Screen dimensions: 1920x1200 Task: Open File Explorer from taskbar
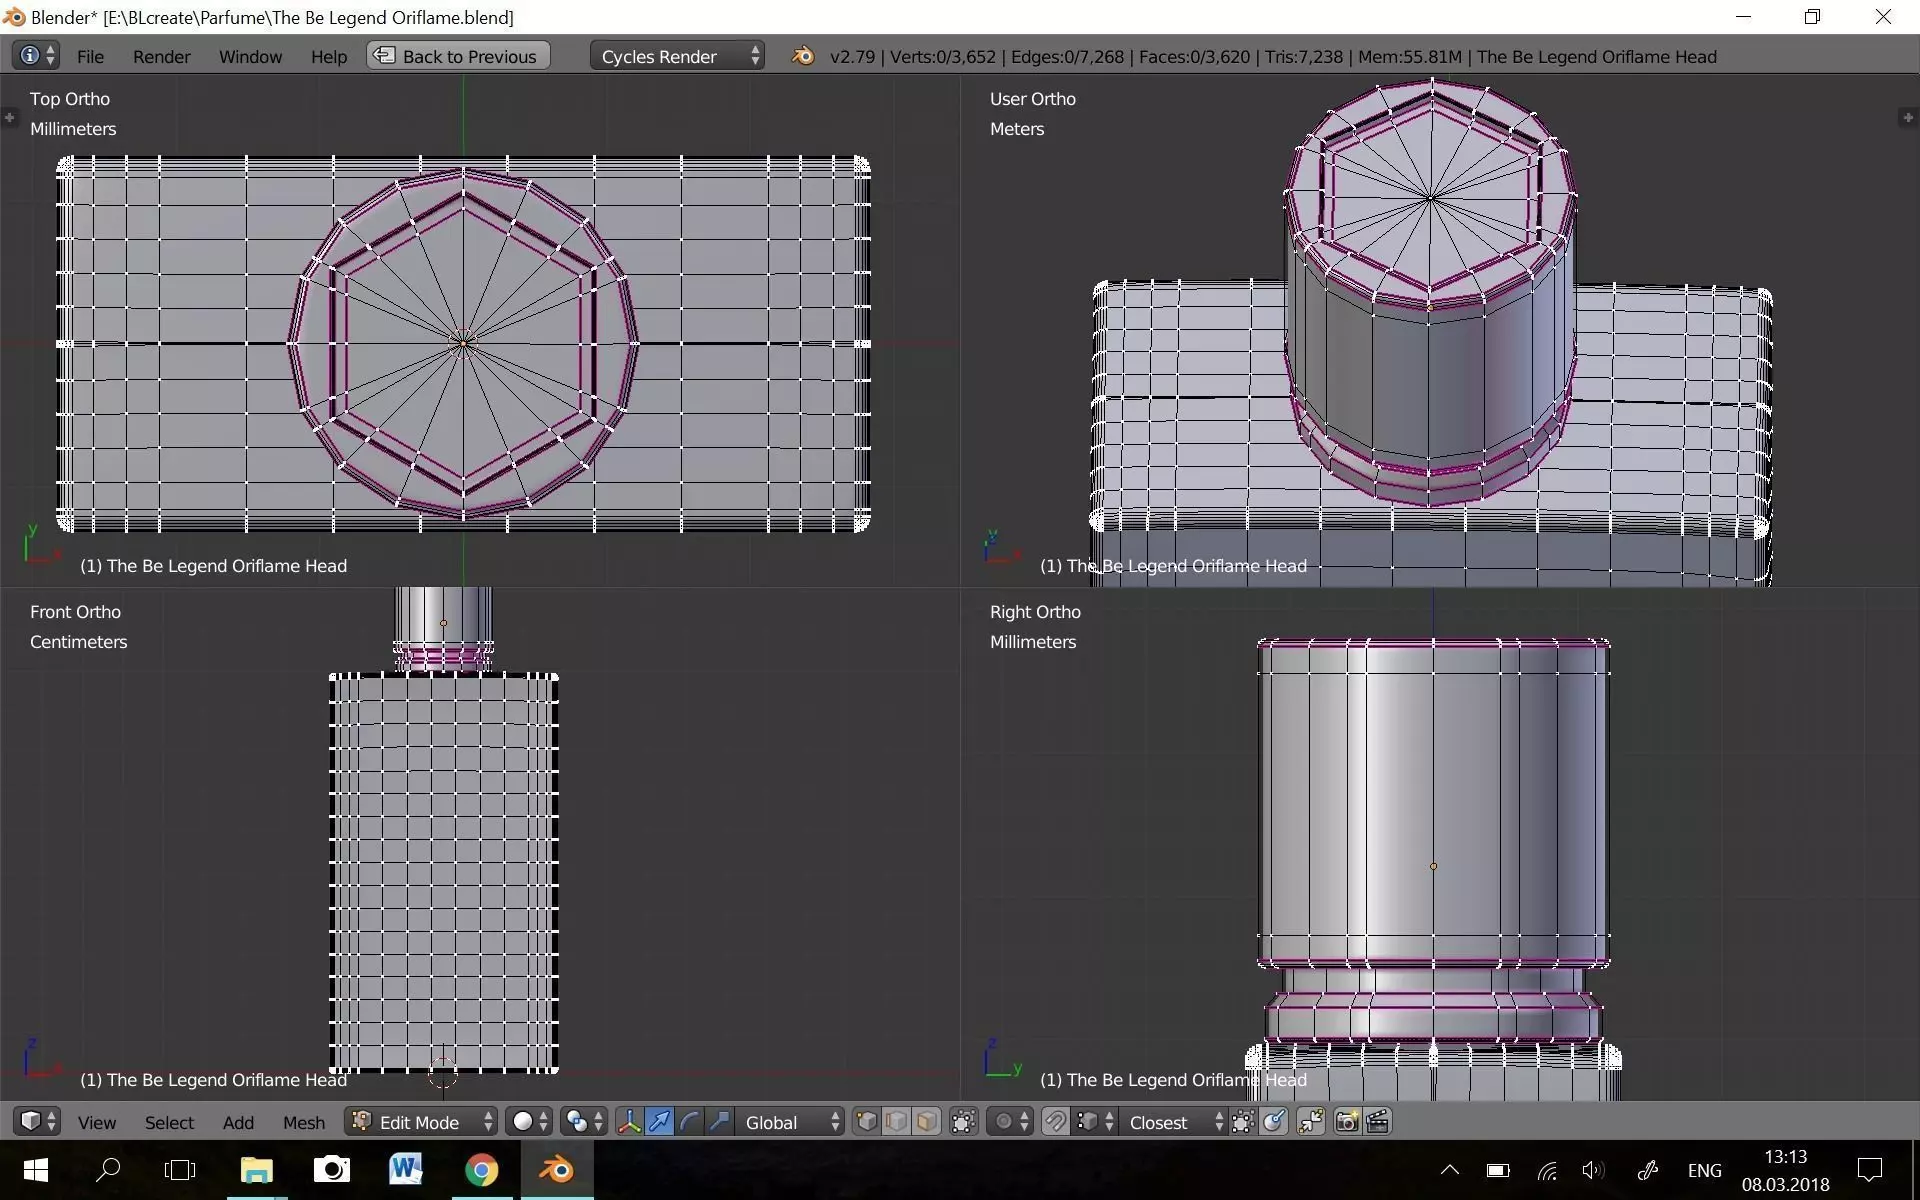[x=257, y=1170]
